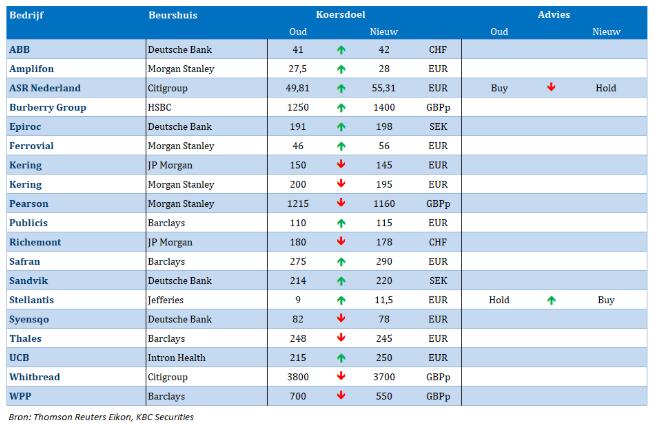This screenshot has width=655, height=427.
Task: Select the Beurshuis column header
Action: point(173,15)
